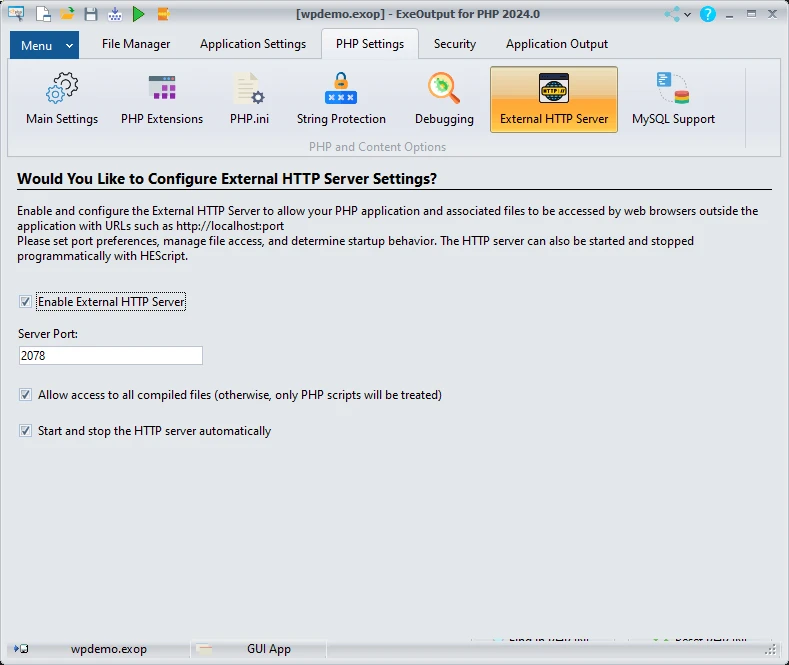The width and height of the screenshot is (789, 665).
Task: Click the Server Port input field
Action: click(x=111, y=356)
